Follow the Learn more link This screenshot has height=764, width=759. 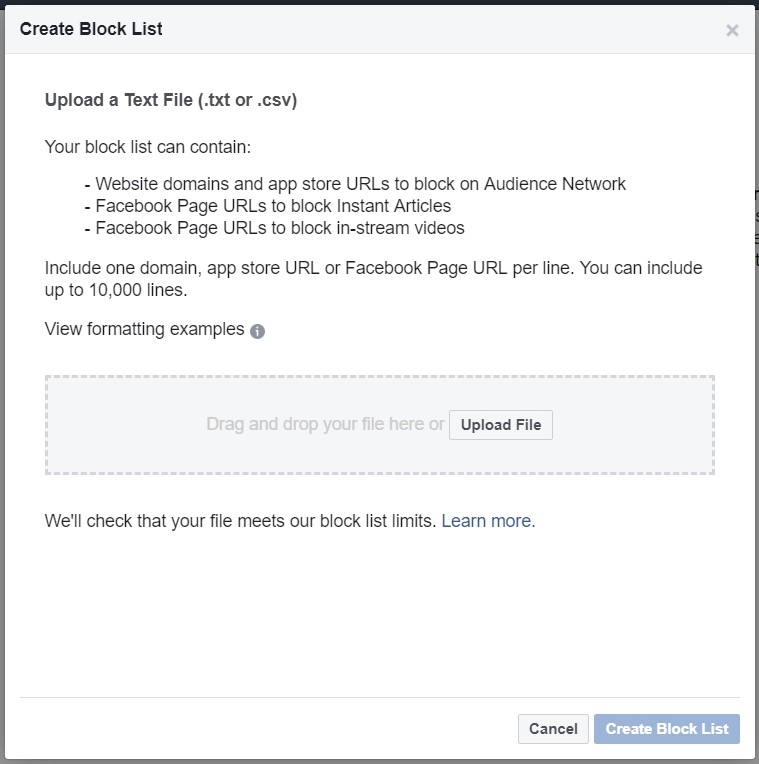coord(486,521)
